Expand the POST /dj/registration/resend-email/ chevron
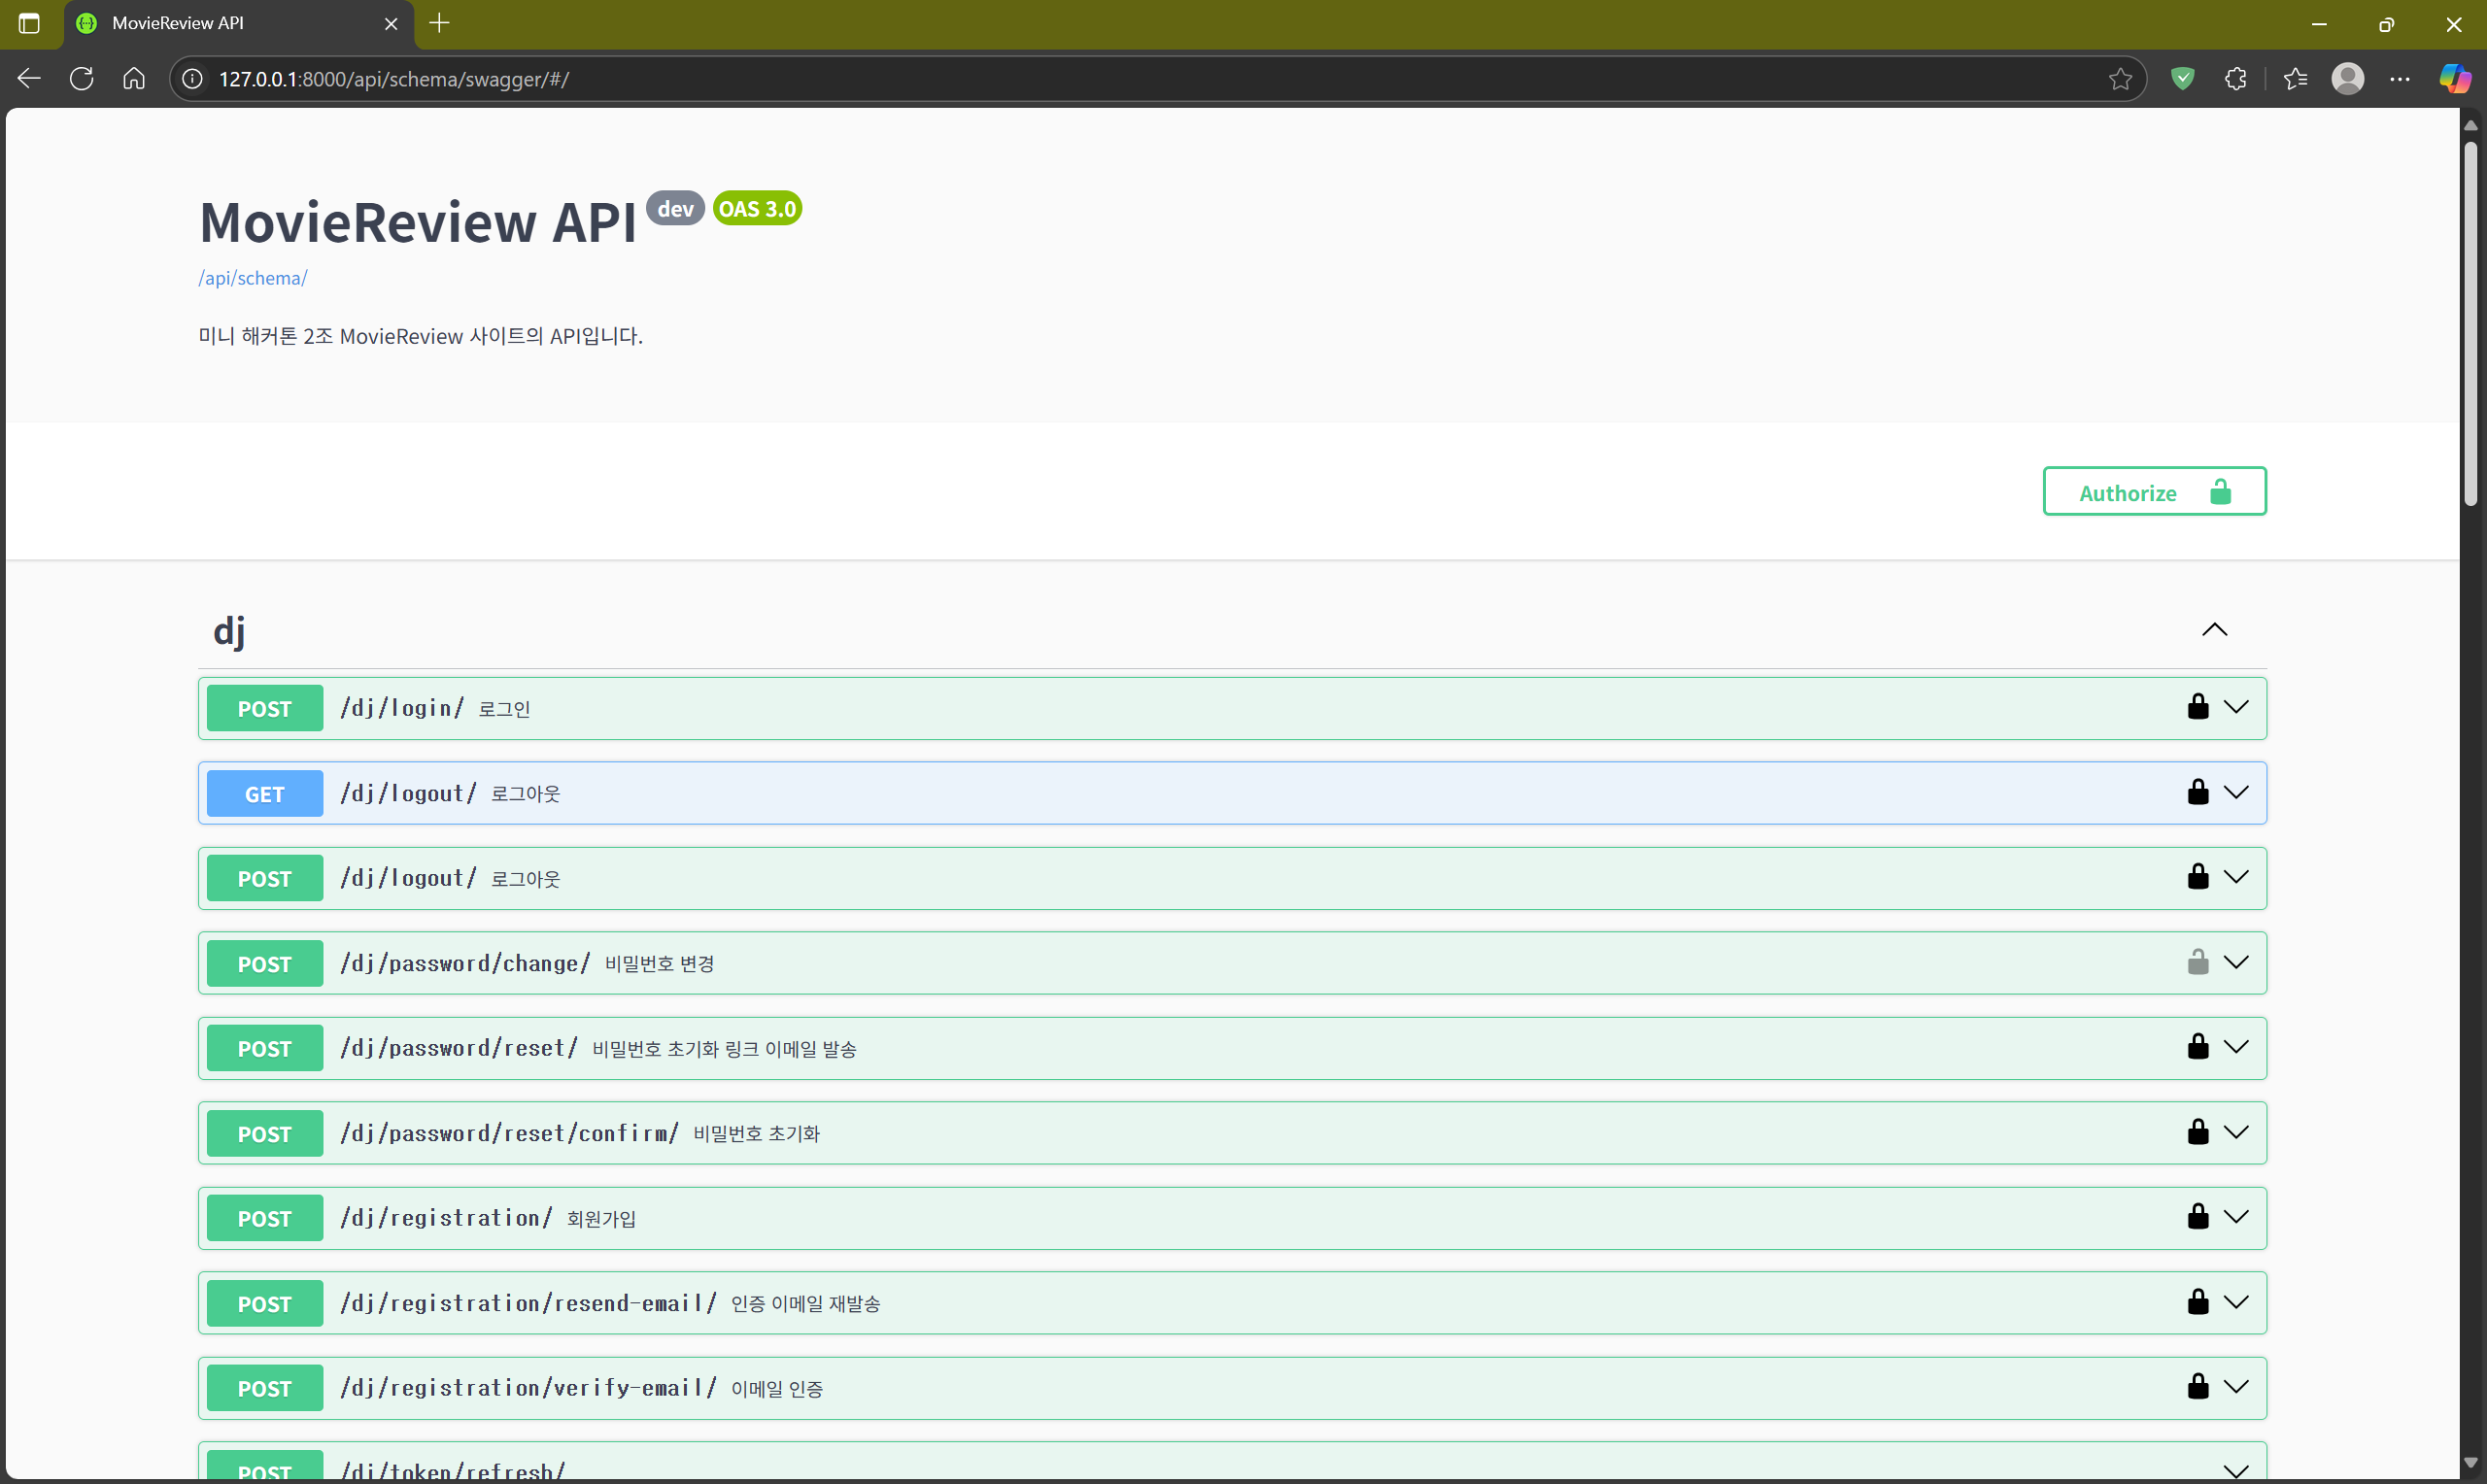 (x=2236, y=1302)
